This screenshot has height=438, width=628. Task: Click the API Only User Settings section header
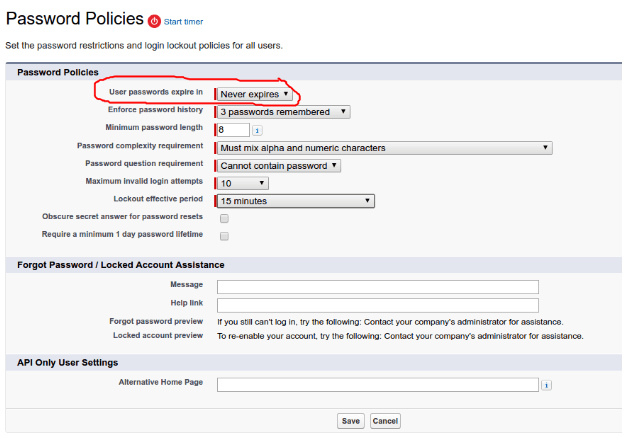pos(74,362)
